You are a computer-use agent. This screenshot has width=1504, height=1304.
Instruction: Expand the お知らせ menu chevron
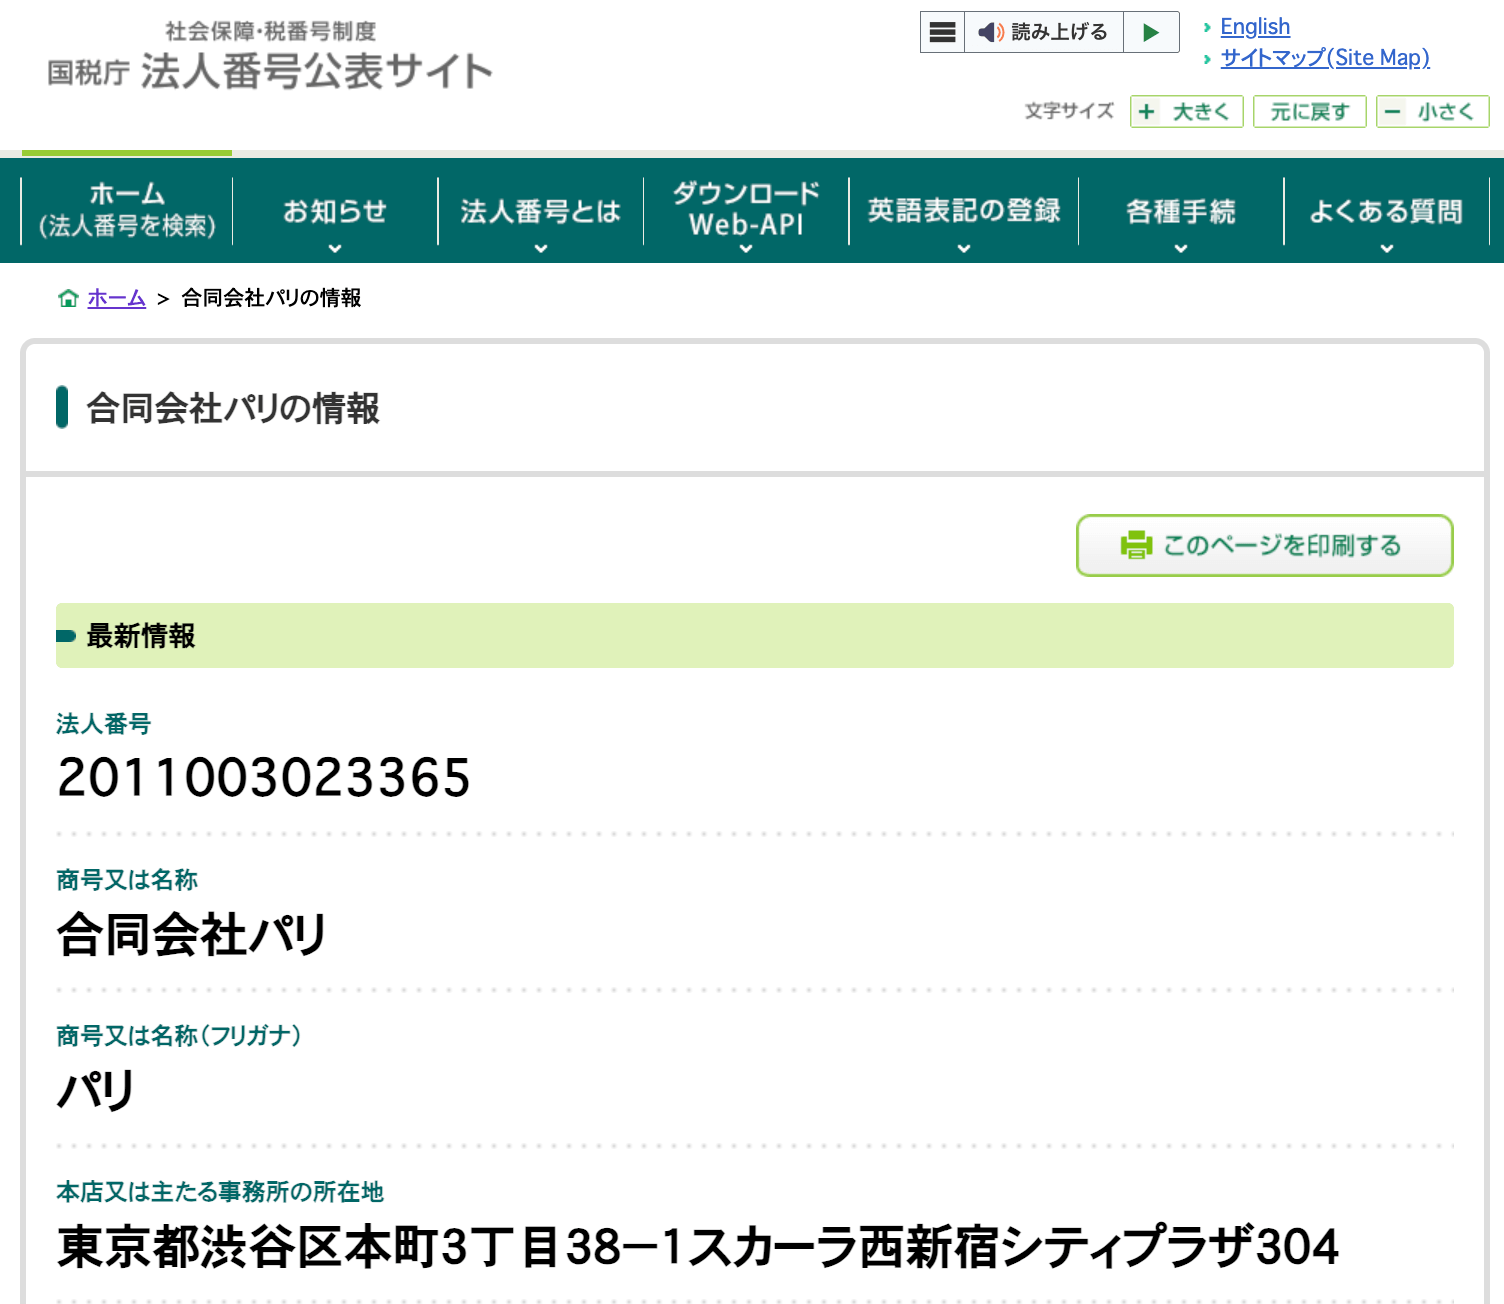pos(335,247)
